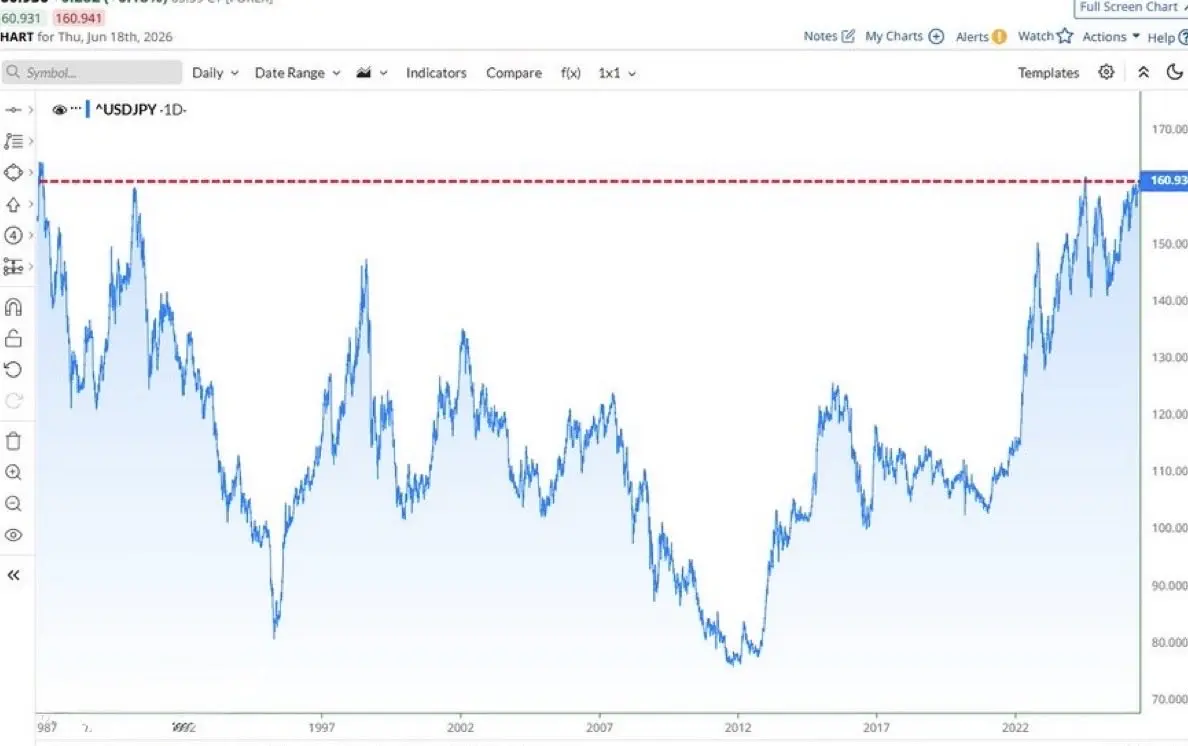Image resolution: width=1188 pixels, height=746 pixels.
Task: Click the 160.93 current price label
Action: coord(1165,180)
